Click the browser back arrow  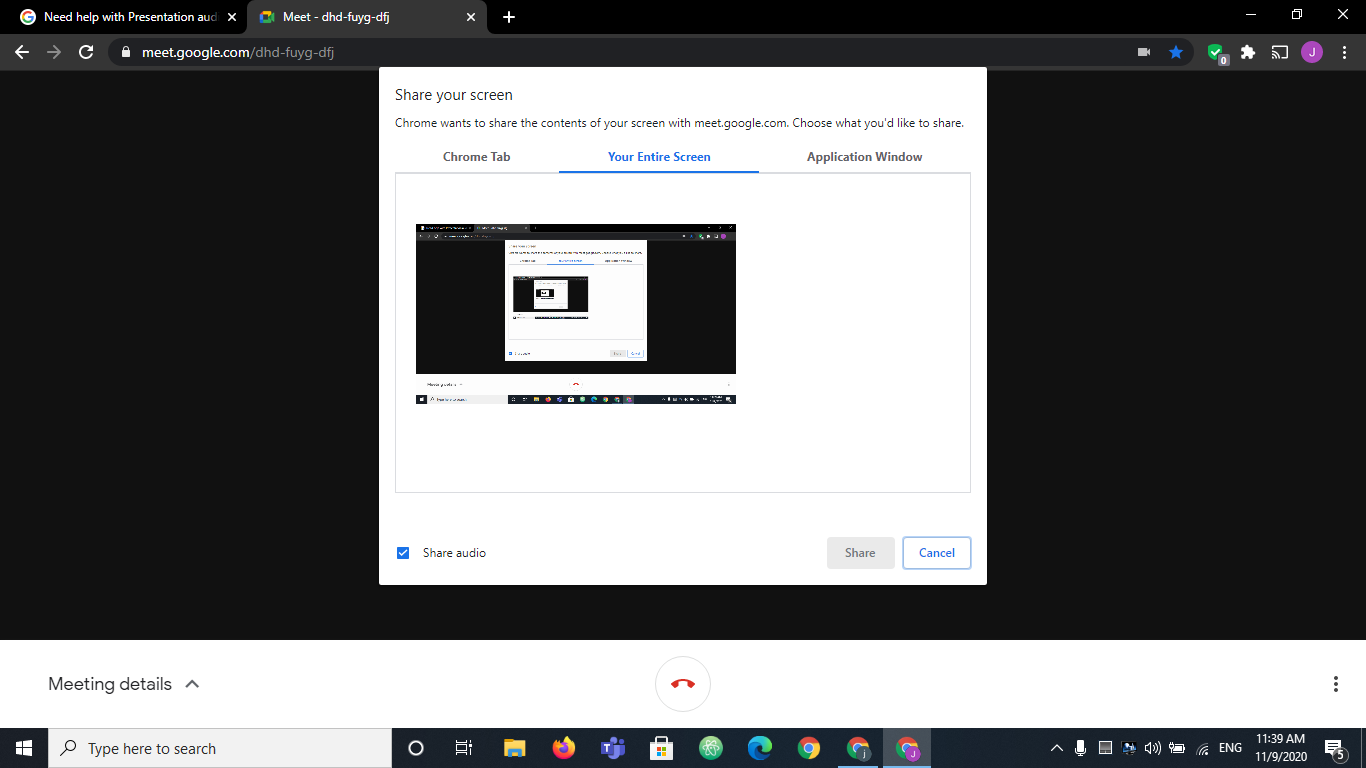pos(22,52)
